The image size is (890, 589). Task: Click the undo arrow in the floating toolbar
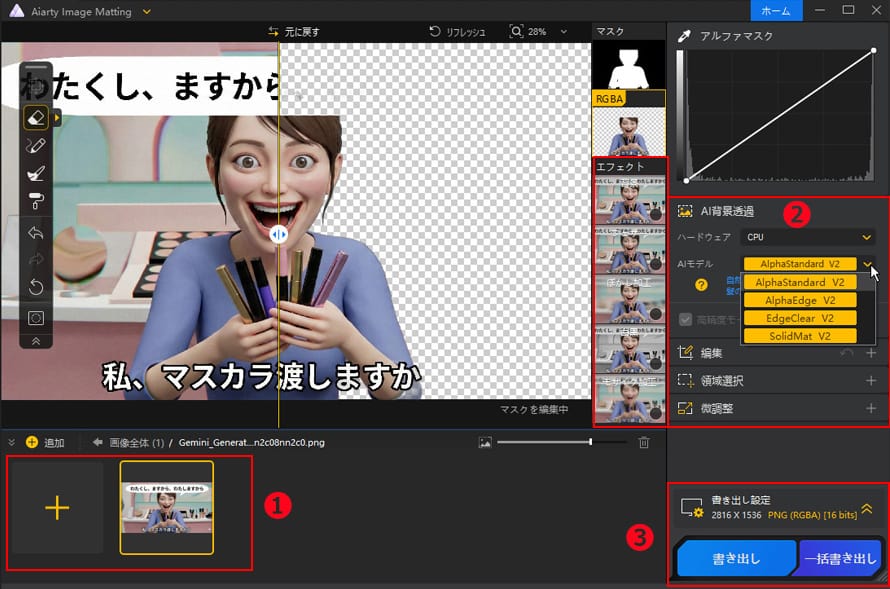(x=36, y=233)
